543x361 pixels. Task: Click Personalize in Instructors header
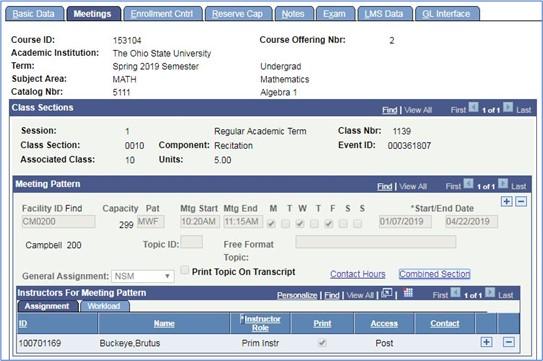click(297, 295)
